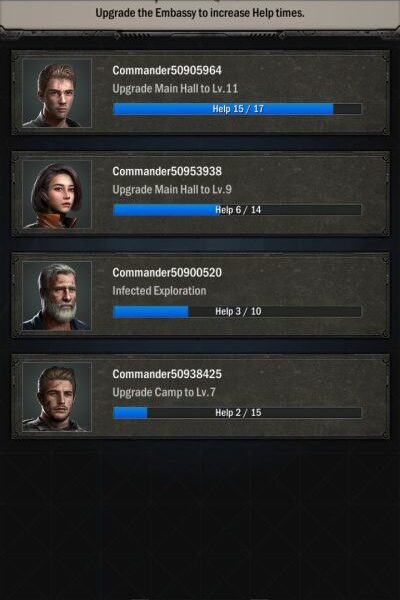
Task: Select the Upgrade Camp to Lv.7 request
Action: [164, 392]
